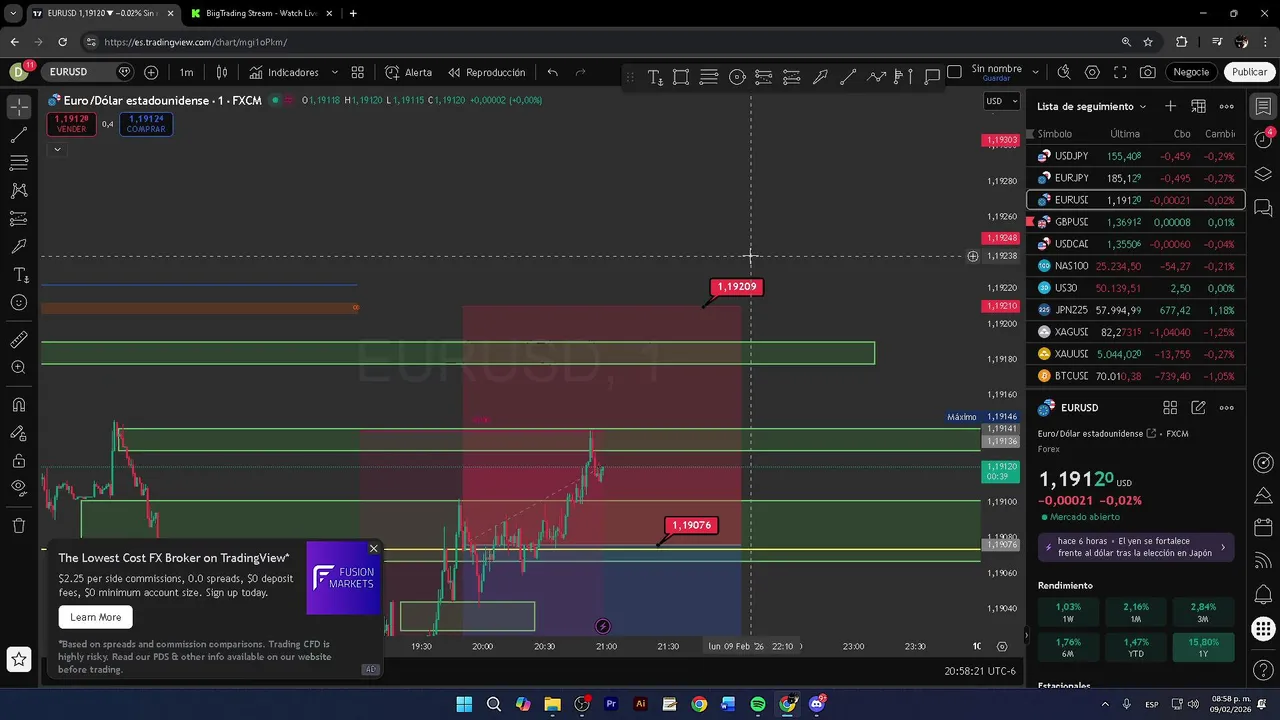Open the Sin nombre layout dropdown

point(1035,72)
